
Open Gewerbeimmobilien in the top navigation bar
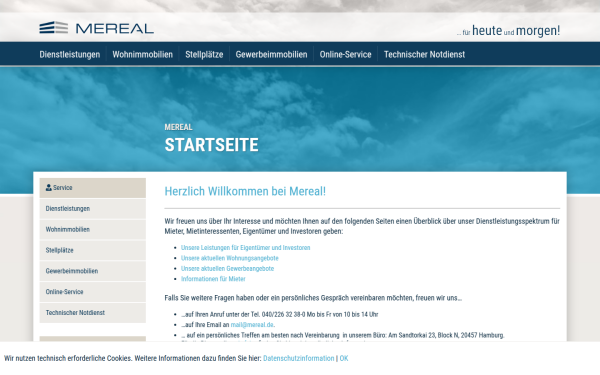271,54
